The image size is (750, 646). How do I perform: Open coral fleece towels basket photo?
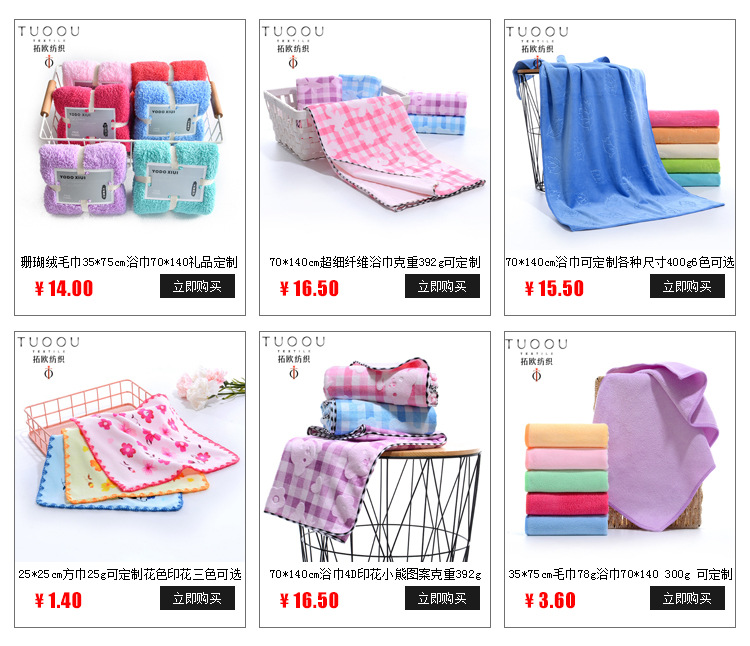point(130,136)
